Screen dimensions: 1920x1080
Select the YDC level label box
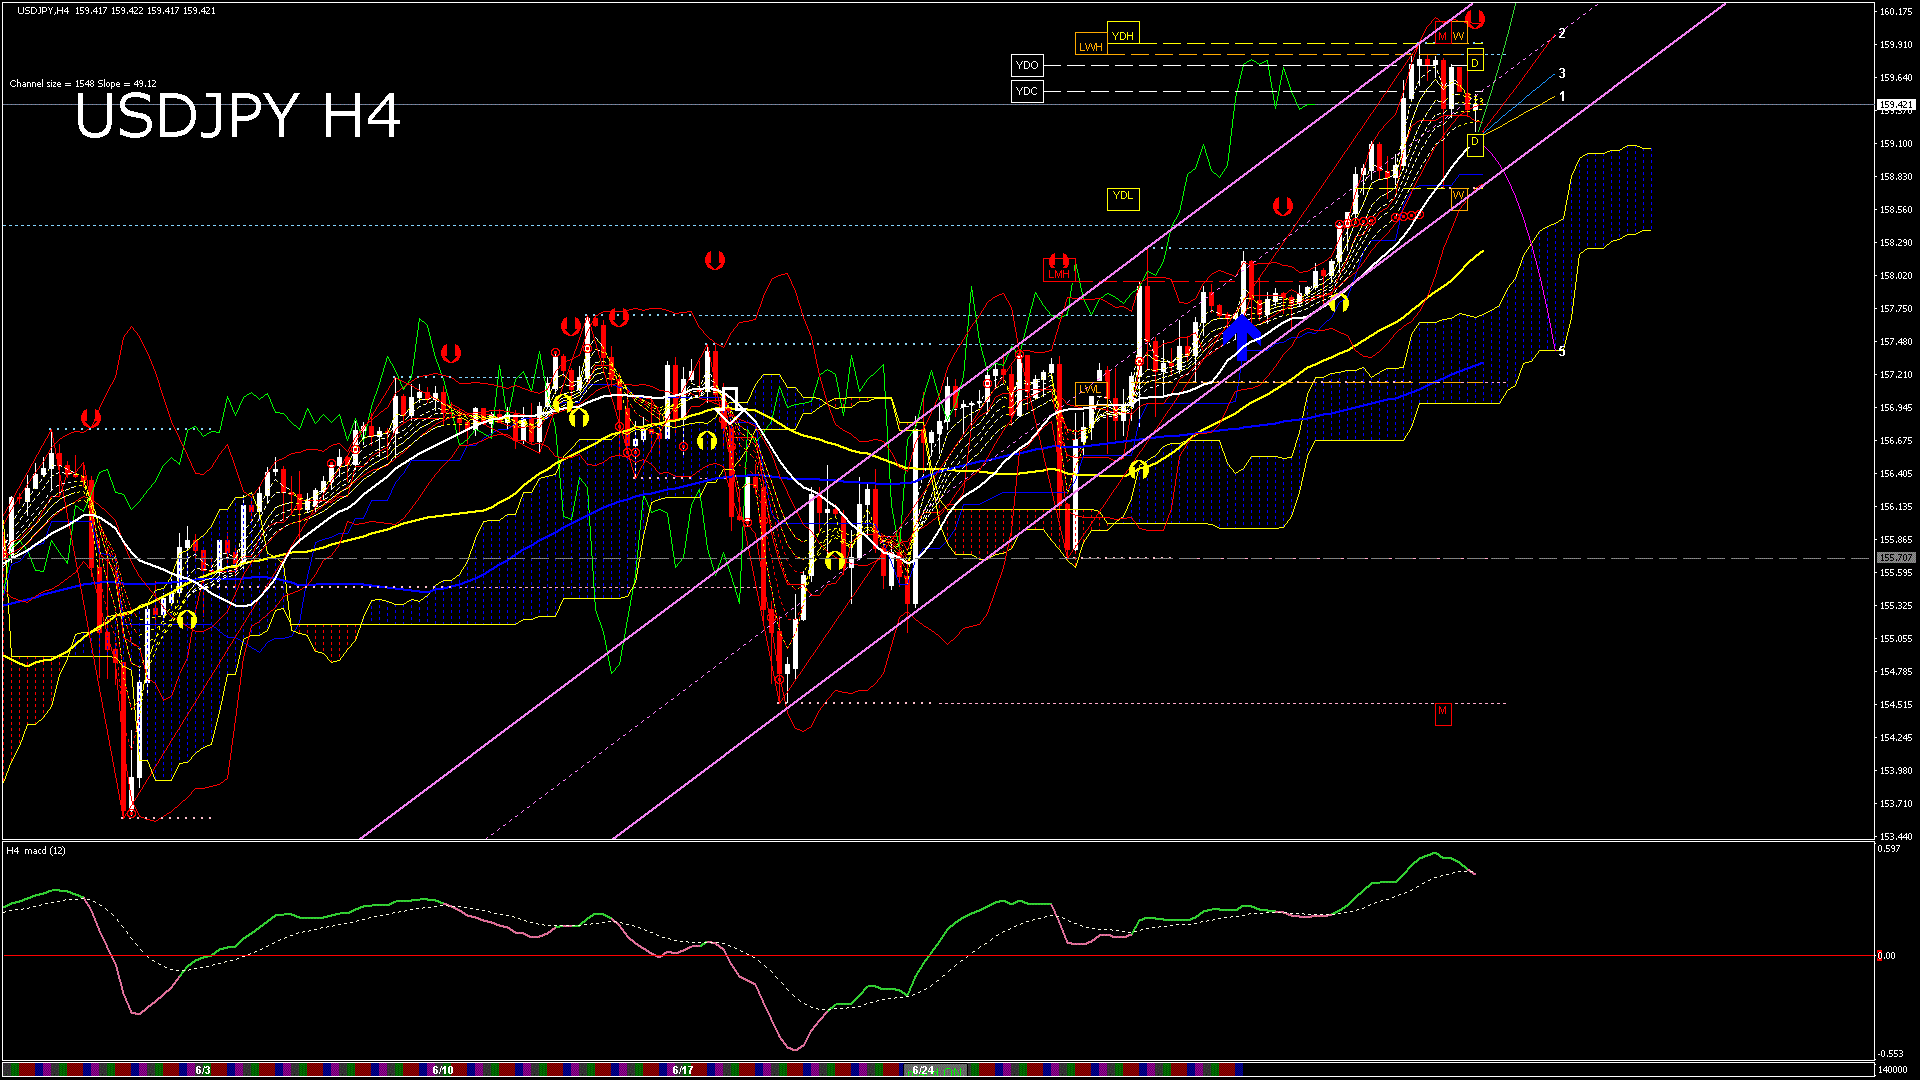[x=1027, y=91]
